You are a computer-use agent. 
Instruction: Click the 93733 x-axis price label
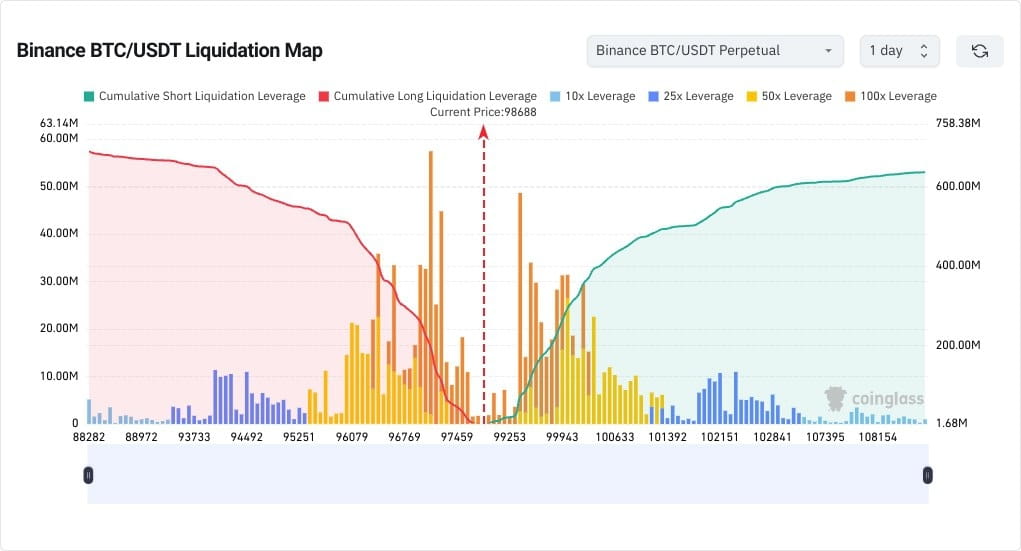coord(194,437)
